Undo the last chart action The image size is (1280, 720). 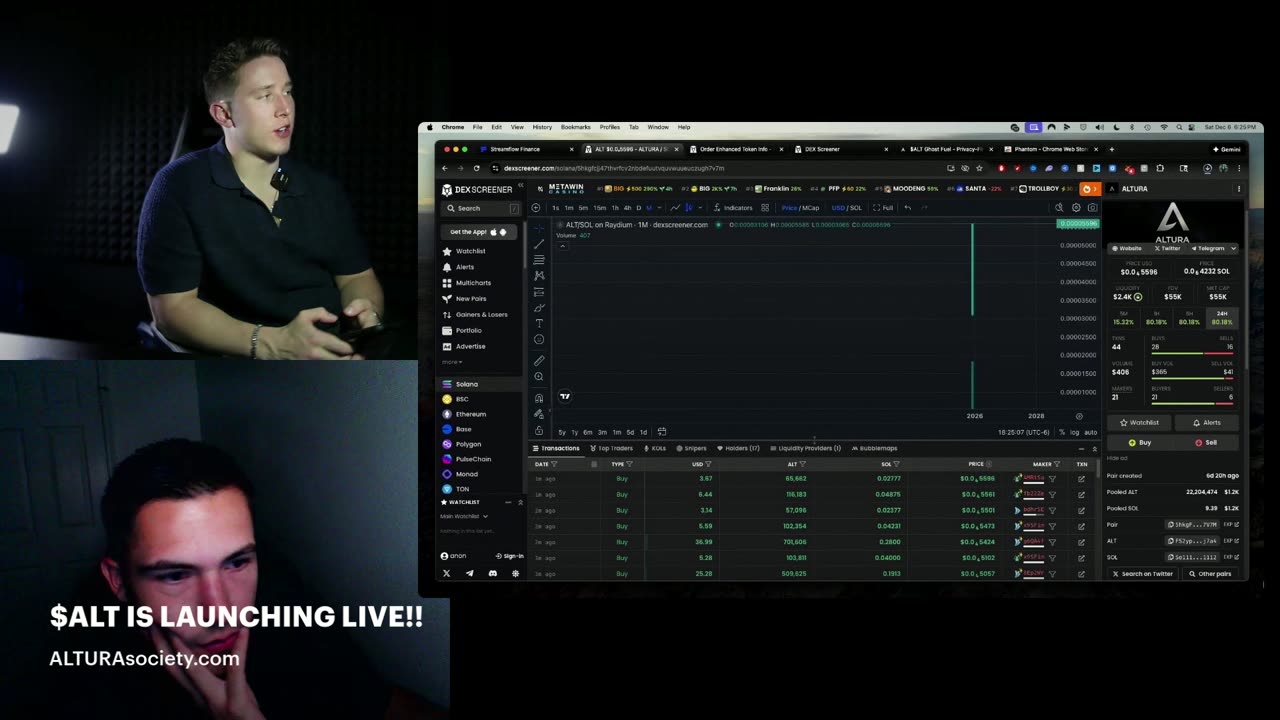tap(907, 208)
